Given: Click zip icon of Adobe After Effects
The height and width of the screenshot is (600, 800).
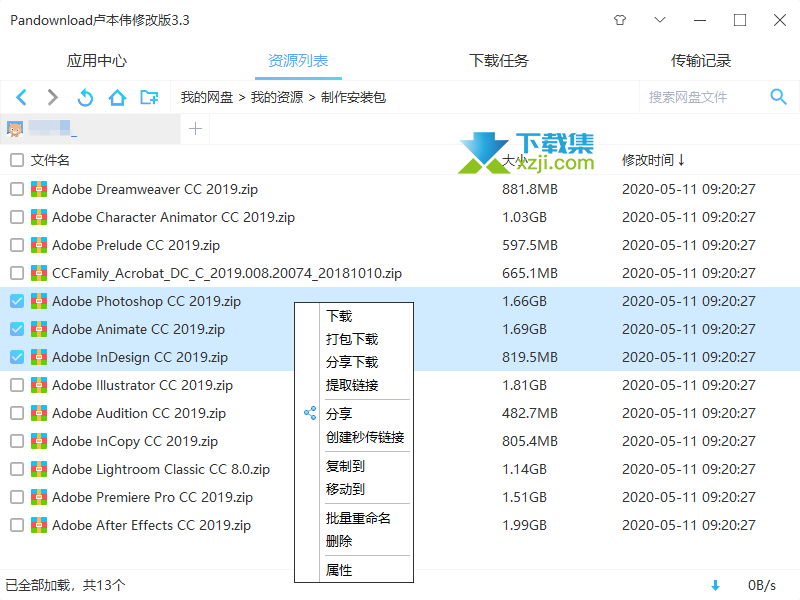Looking at the screenshot, I should pos(39,526).
